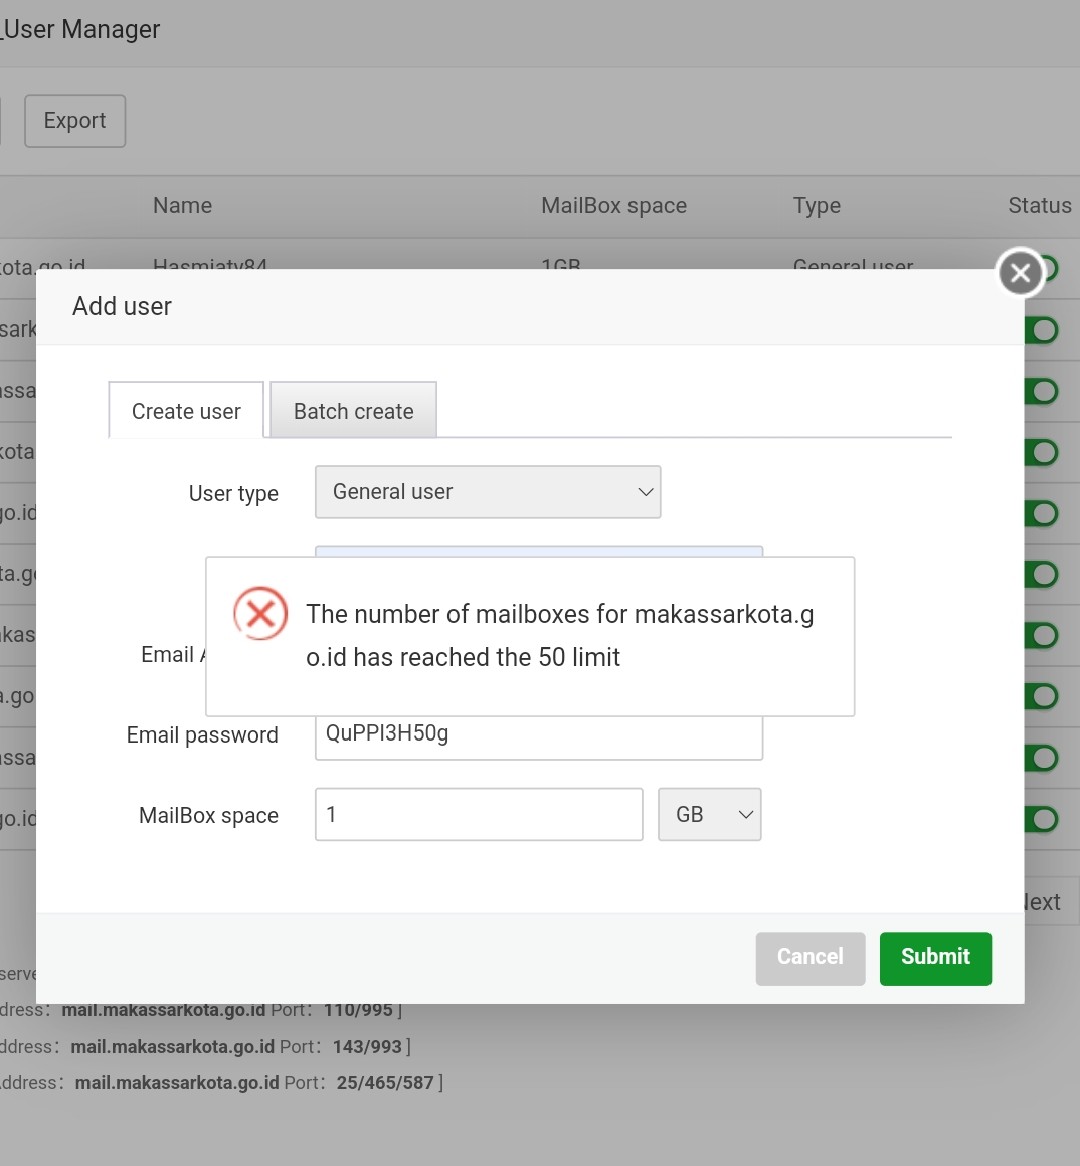Close the Add user dialog with X icon

coord(1020,272)
